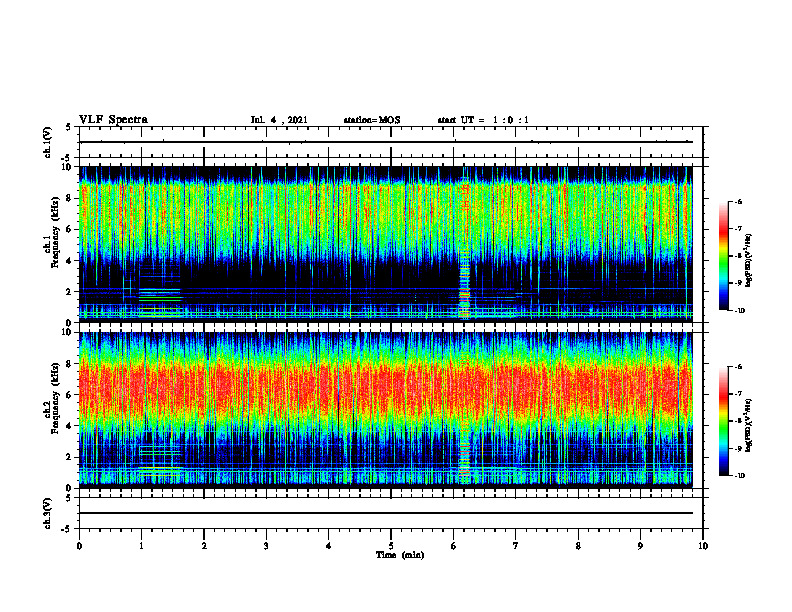Viewport: 792px width, 612px height.
Task: Click the time axis tick label "3"
Action: [x=266, y=546]
